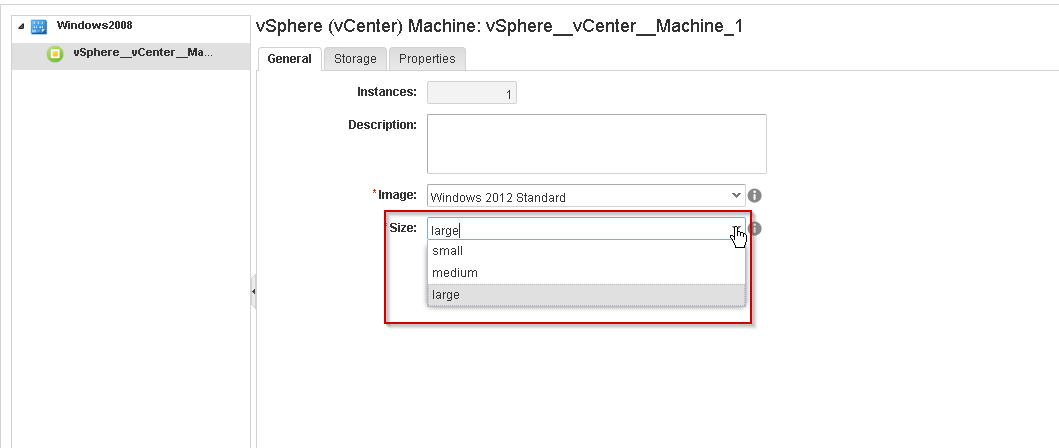Click the info icon beside Size field
The width and height of the screenshot is (1059, 448).
tap(756, 229)
